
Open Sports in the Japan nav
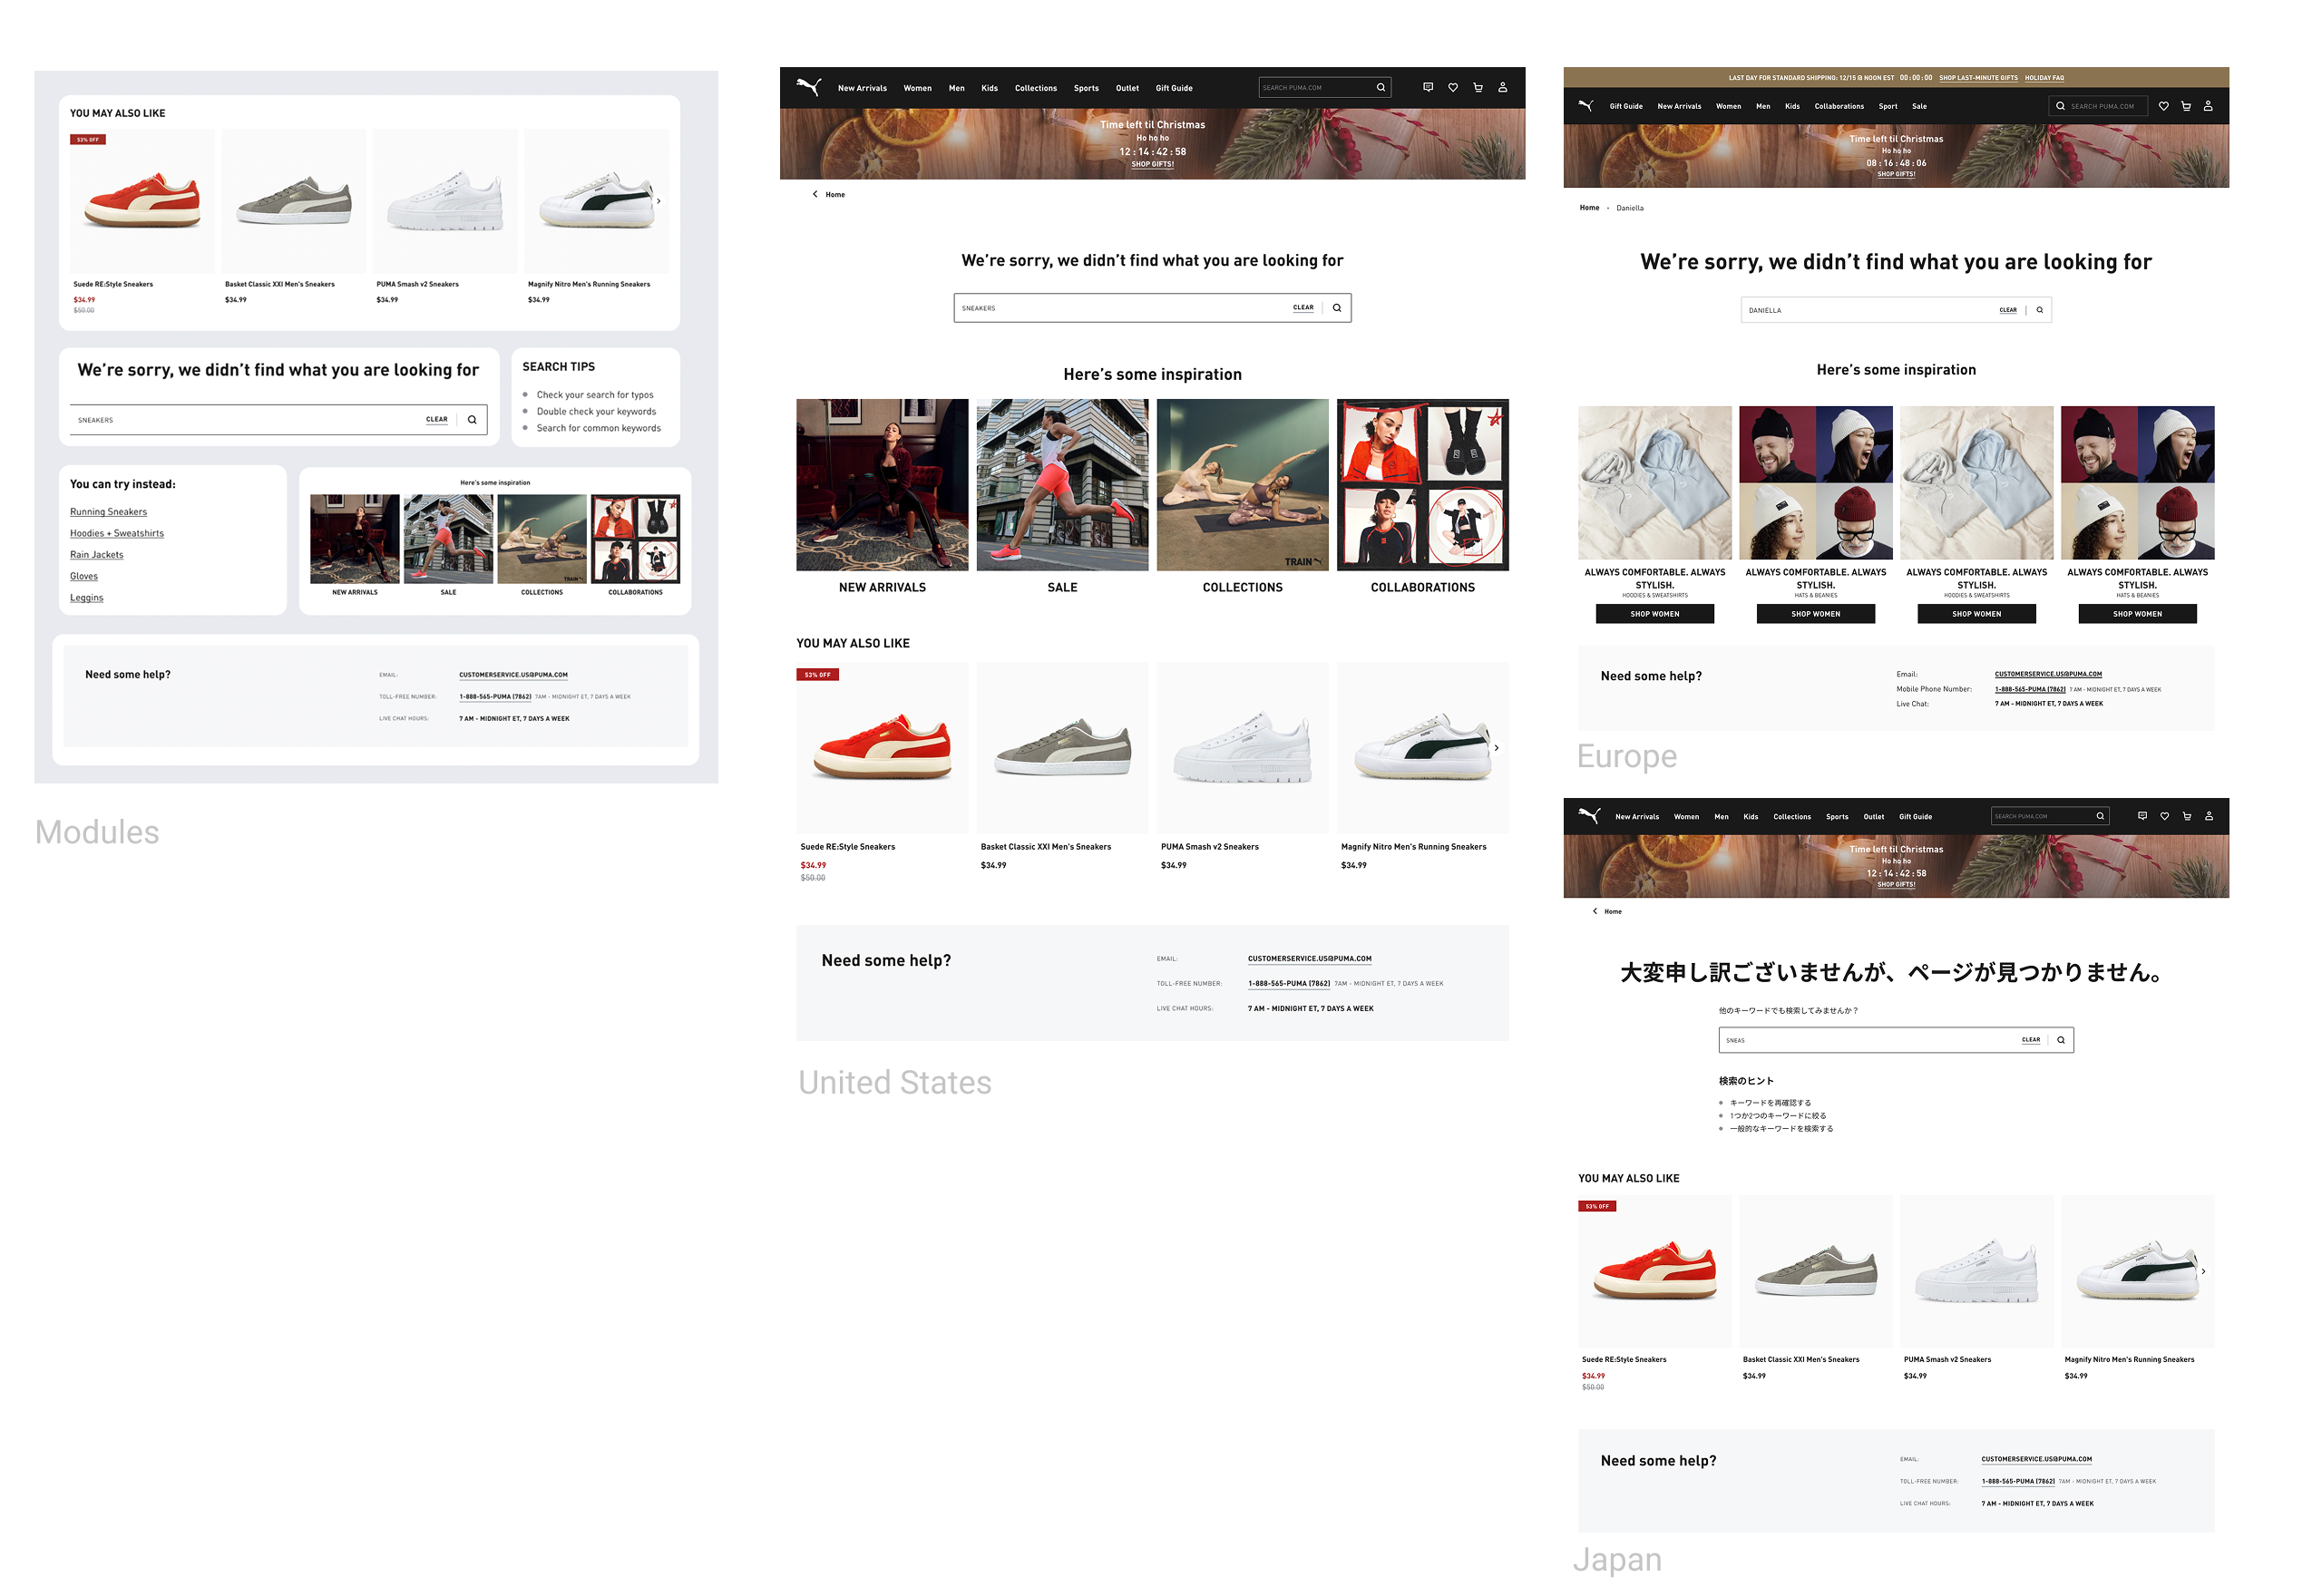point(1837,817)
